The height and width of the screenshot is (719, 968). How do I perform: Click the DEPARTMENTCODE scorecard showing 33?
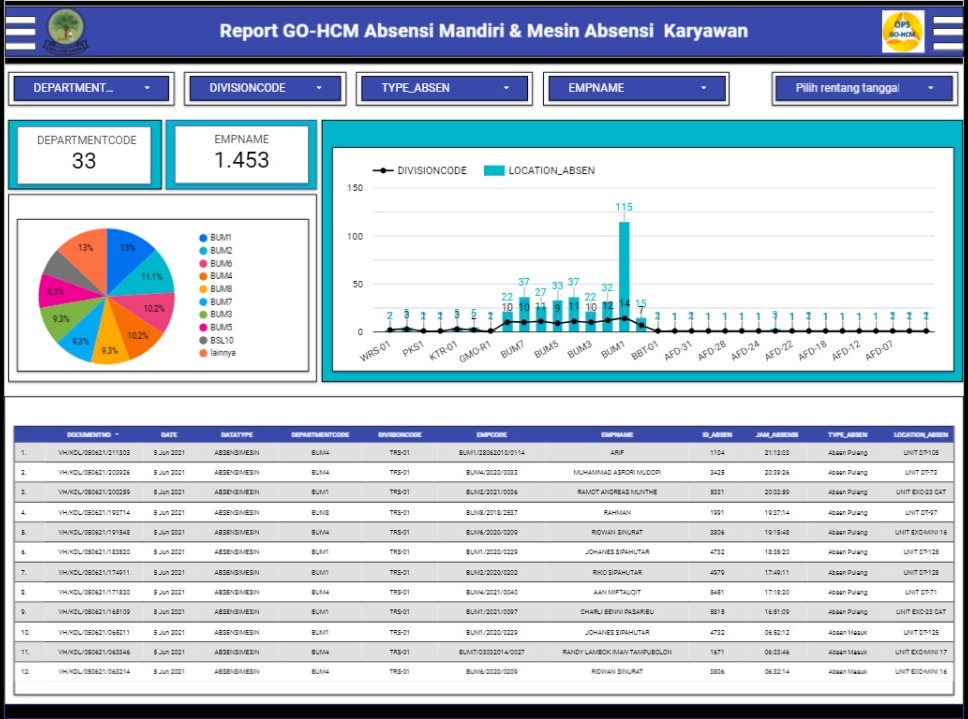[x=84, y=154]
